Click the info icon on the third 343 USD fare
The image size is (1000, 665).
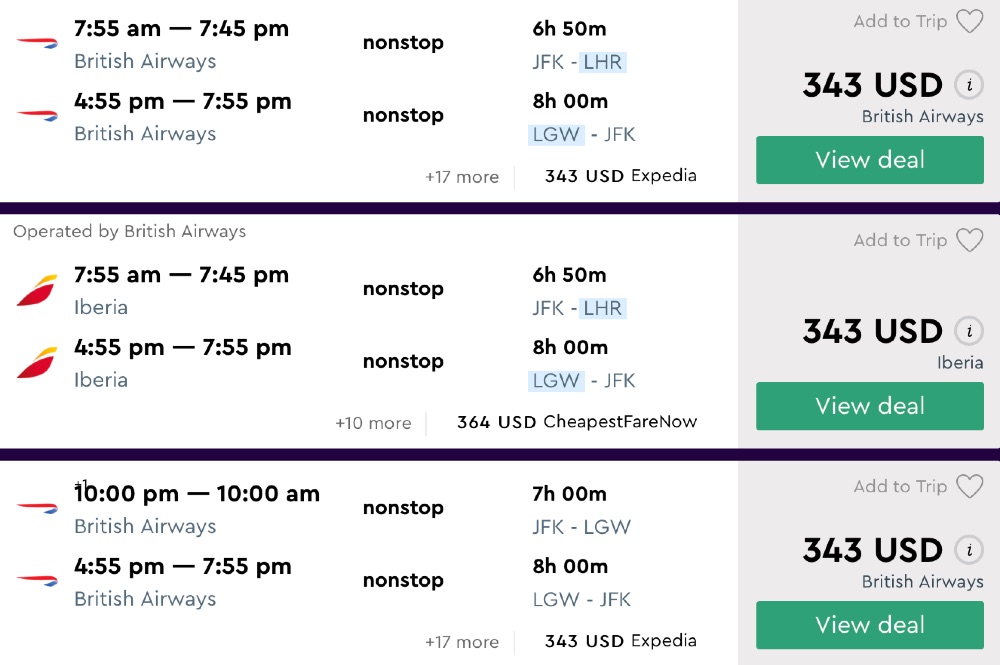click(x=968, y=550)
